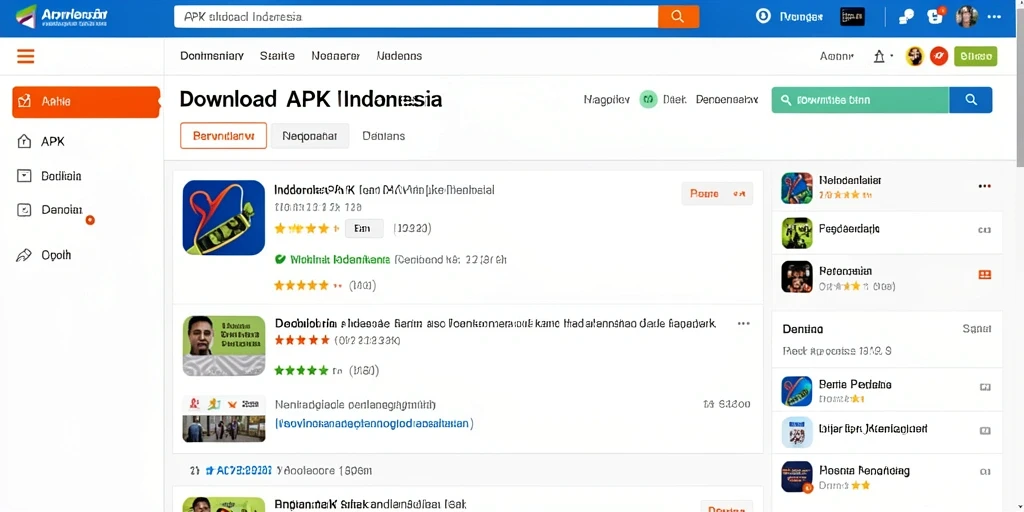Select the Opoth share icon in sidebar

click(x=24, y=255)
